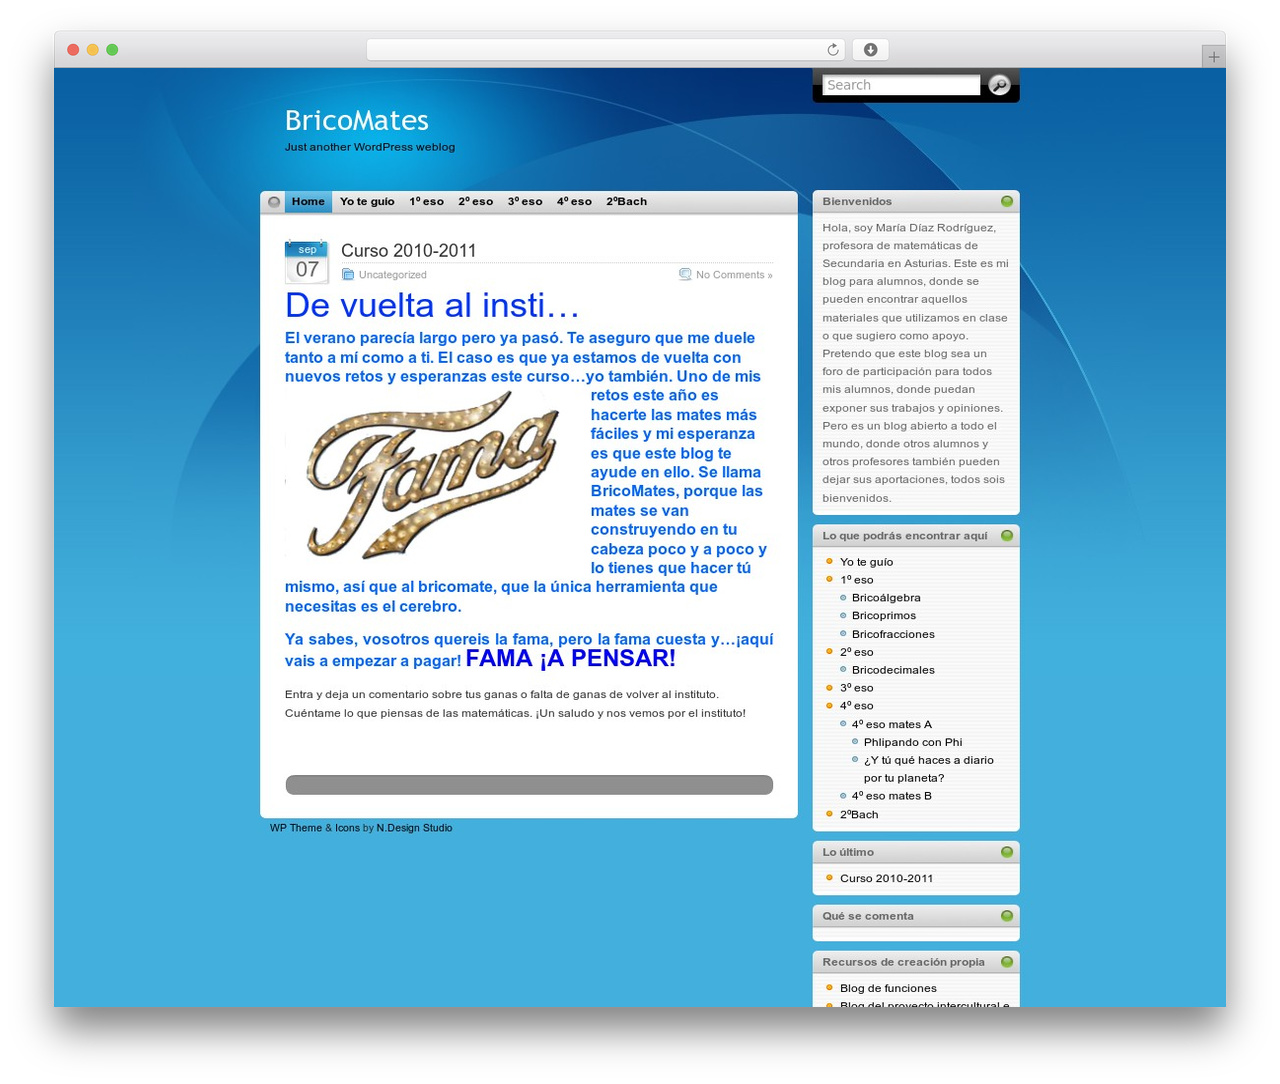1280x1084 pixels.
Task: Click the N.Design Studio footer link
Action: (x=414, y=828)
